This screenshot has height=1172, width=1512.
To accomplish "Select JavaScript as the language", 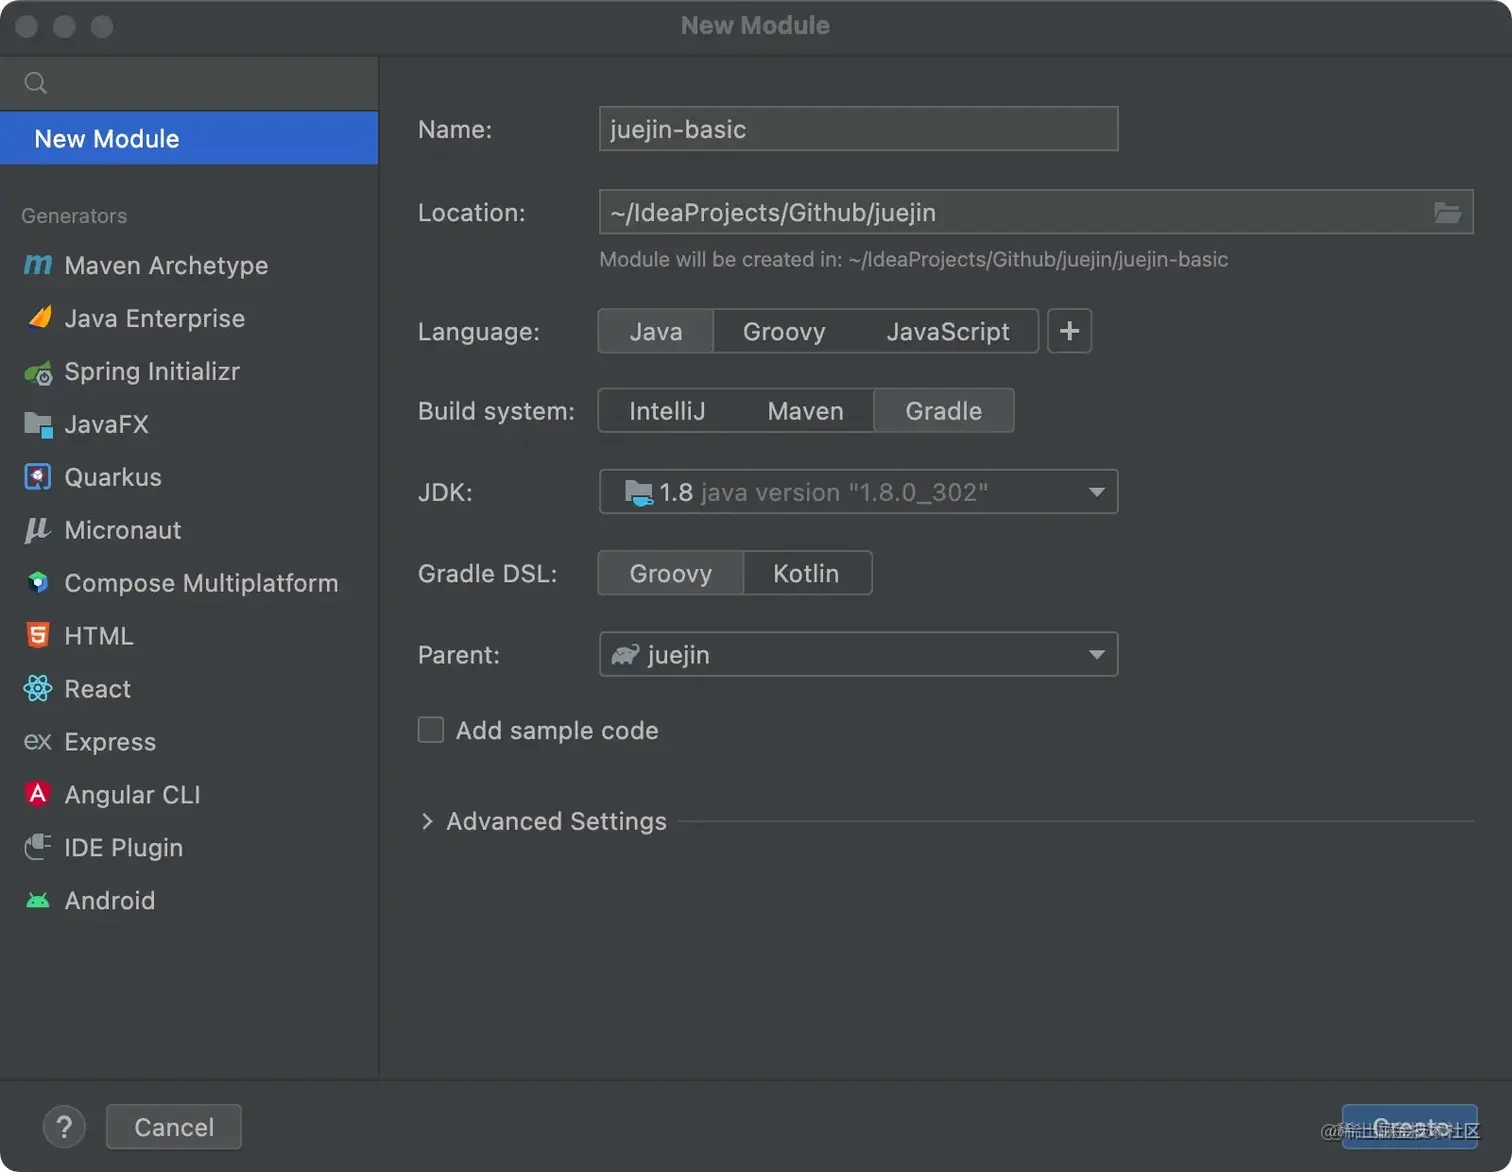I will click(948, 331).
